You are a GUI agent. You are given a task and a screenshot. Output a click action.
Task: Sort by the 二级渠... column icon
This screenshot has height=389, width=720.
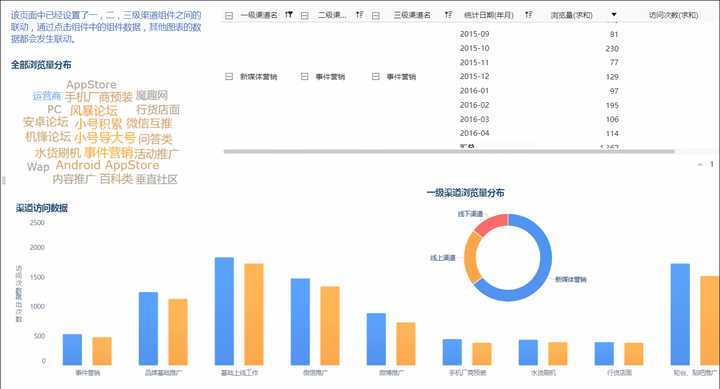[359, 15]
